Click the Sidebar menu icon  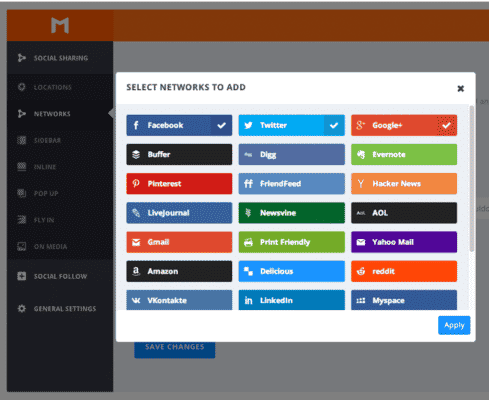coord(22,140)
